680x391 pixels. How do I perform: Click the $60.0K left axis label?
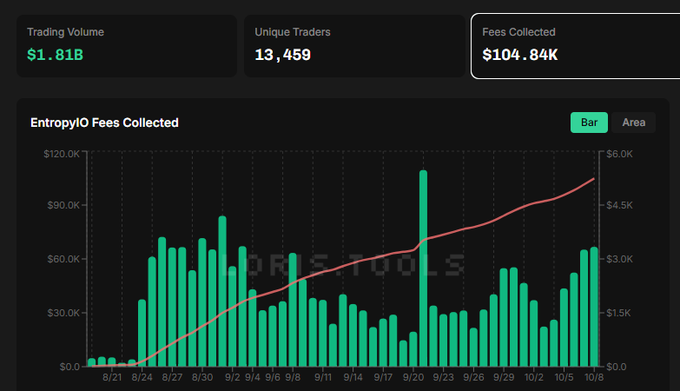click(63, 259)
